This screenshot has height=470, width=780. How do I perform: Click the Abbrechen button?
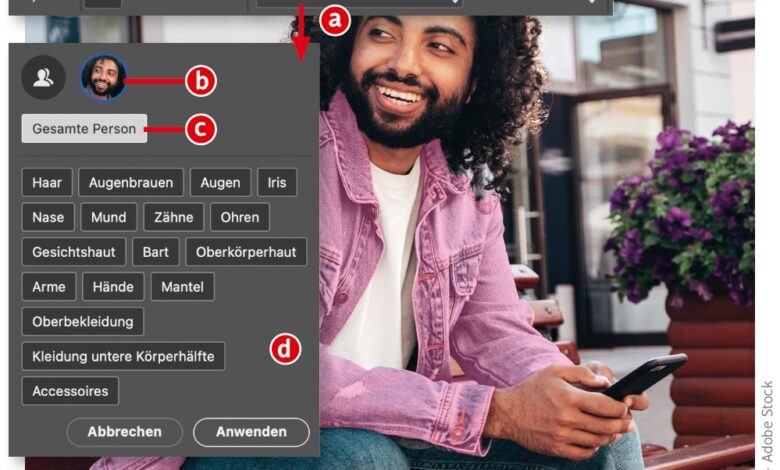(124, 432)
